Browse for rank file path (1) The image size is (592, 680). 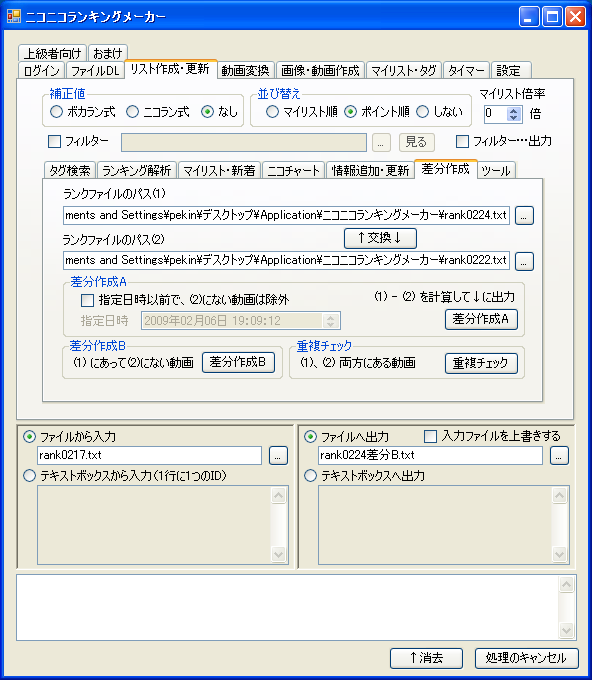524,216
